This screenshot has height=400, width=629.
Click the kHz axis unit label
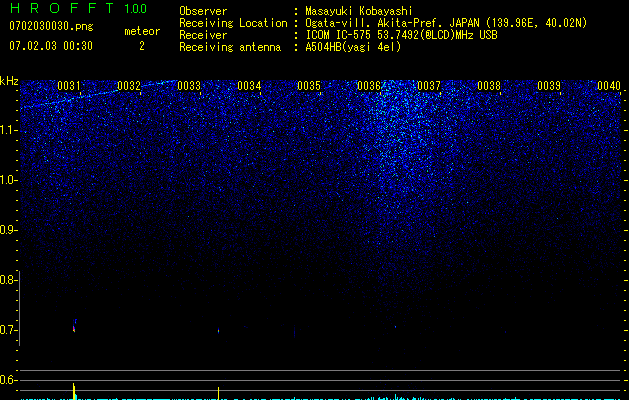click(x=9, y=81)
